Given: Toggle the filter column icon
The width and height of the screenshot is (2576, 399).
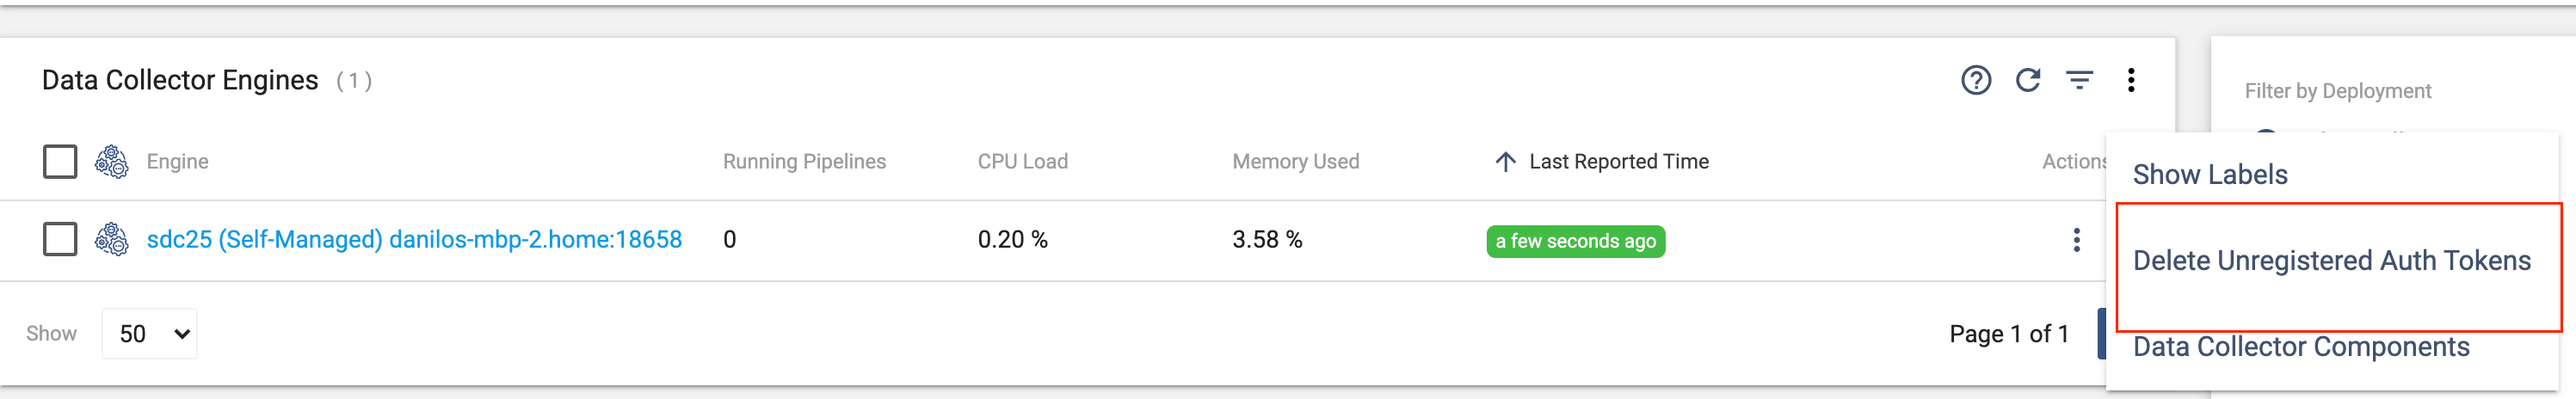Looking at the screenshot, I should pyautogui.click(x=2079, y=80).
